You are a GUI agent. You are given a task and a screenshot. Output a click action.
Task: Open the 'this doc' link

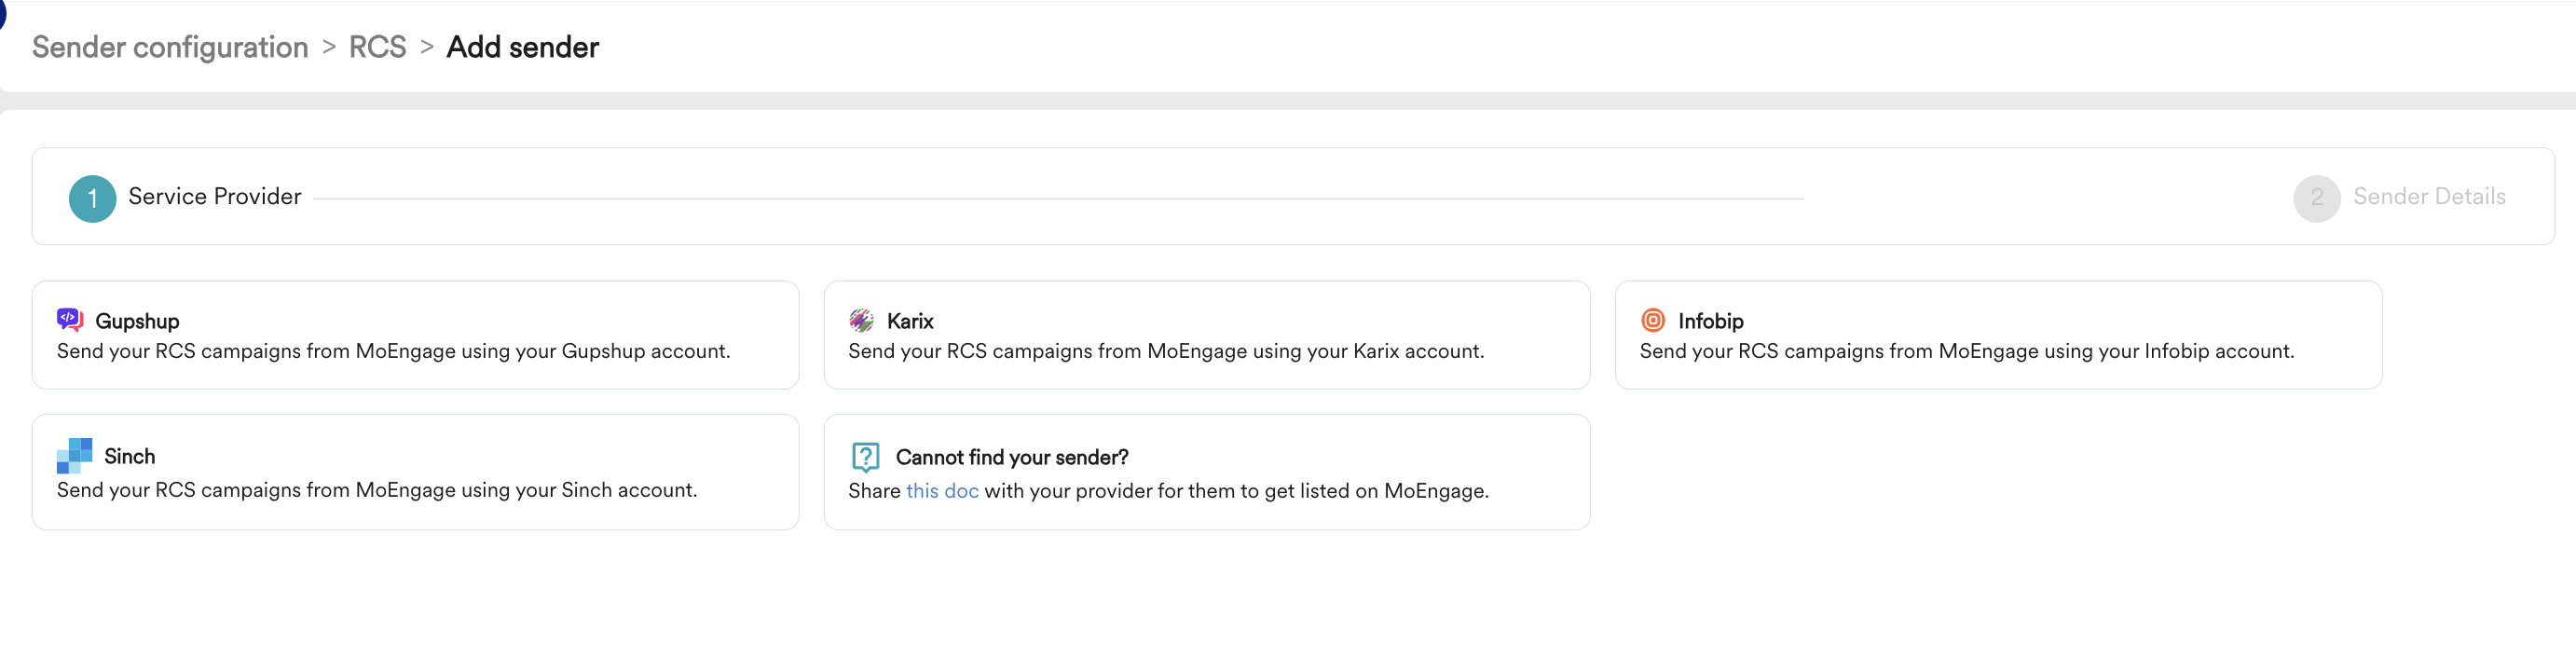pos(941,491)
